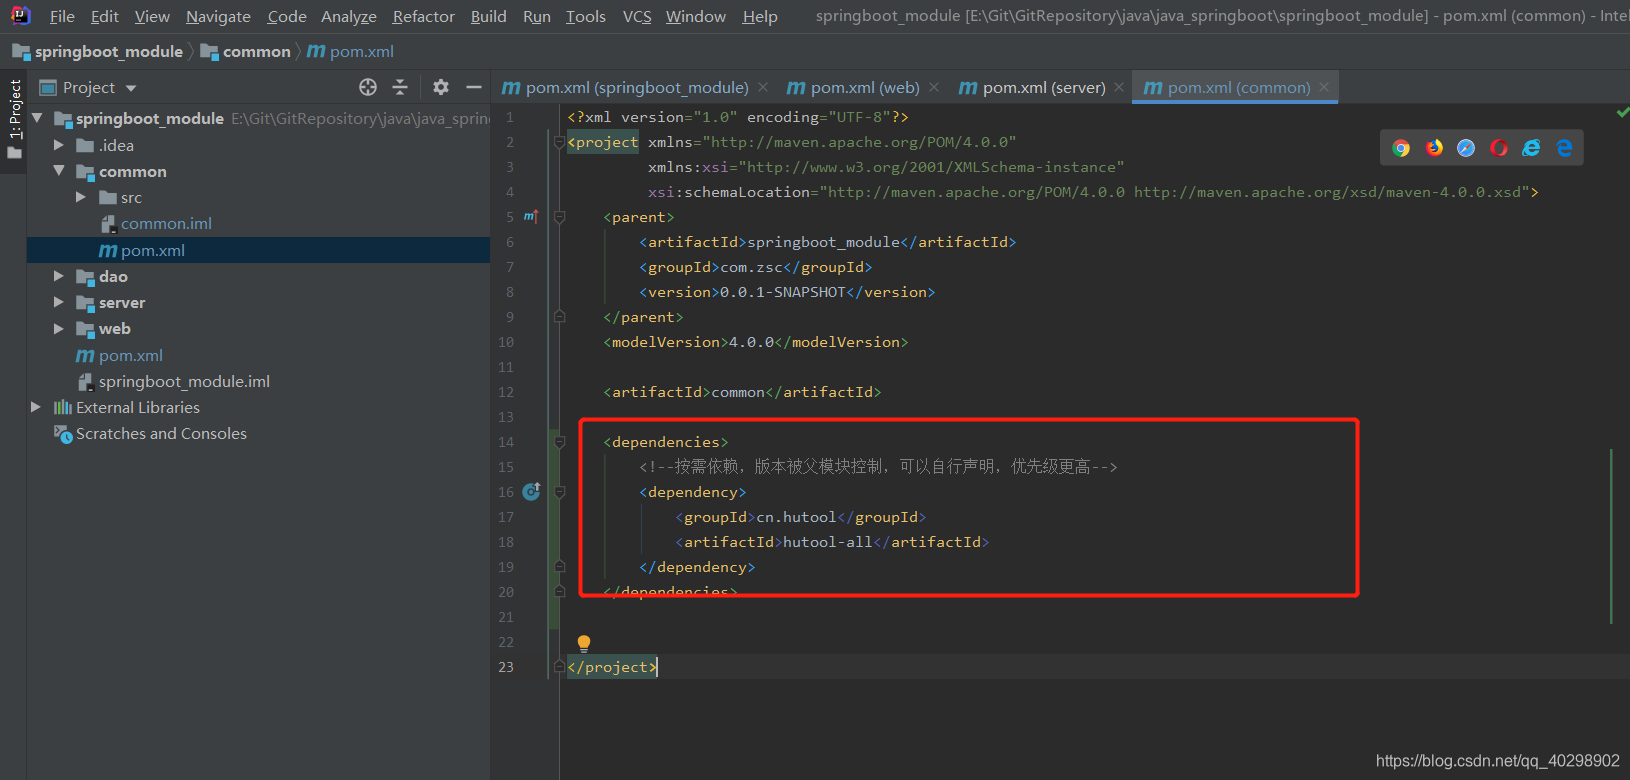Click the yellow lightbulb intention icon
Image resolution: width=1630 pixels, height=780 pixels.
pos(584,643)
